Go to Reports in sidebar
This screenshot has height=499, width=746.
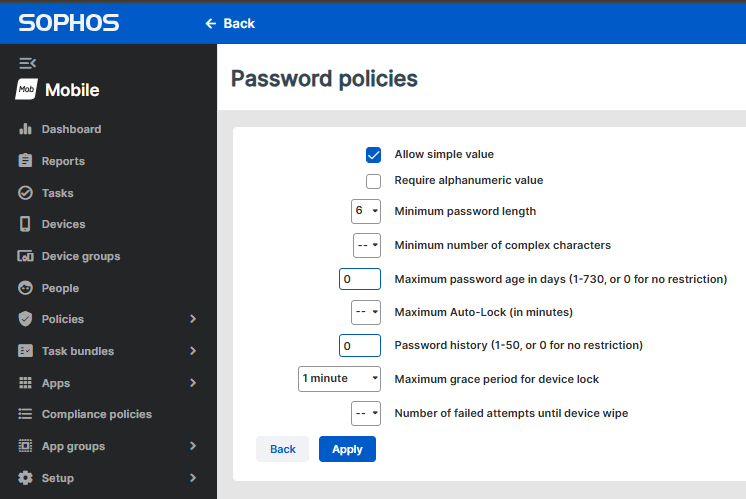click(x=63, y=161)
